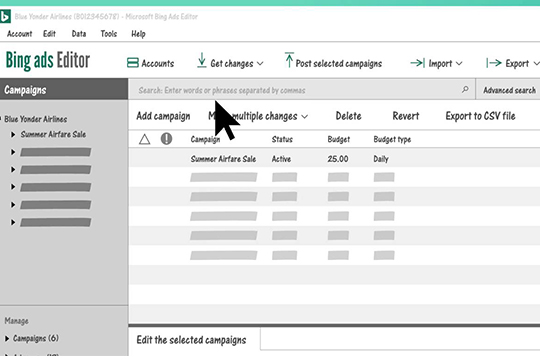This screenshot has height=360, width=540.
Task: Open the Edit menu
Action: click(49, 34)
